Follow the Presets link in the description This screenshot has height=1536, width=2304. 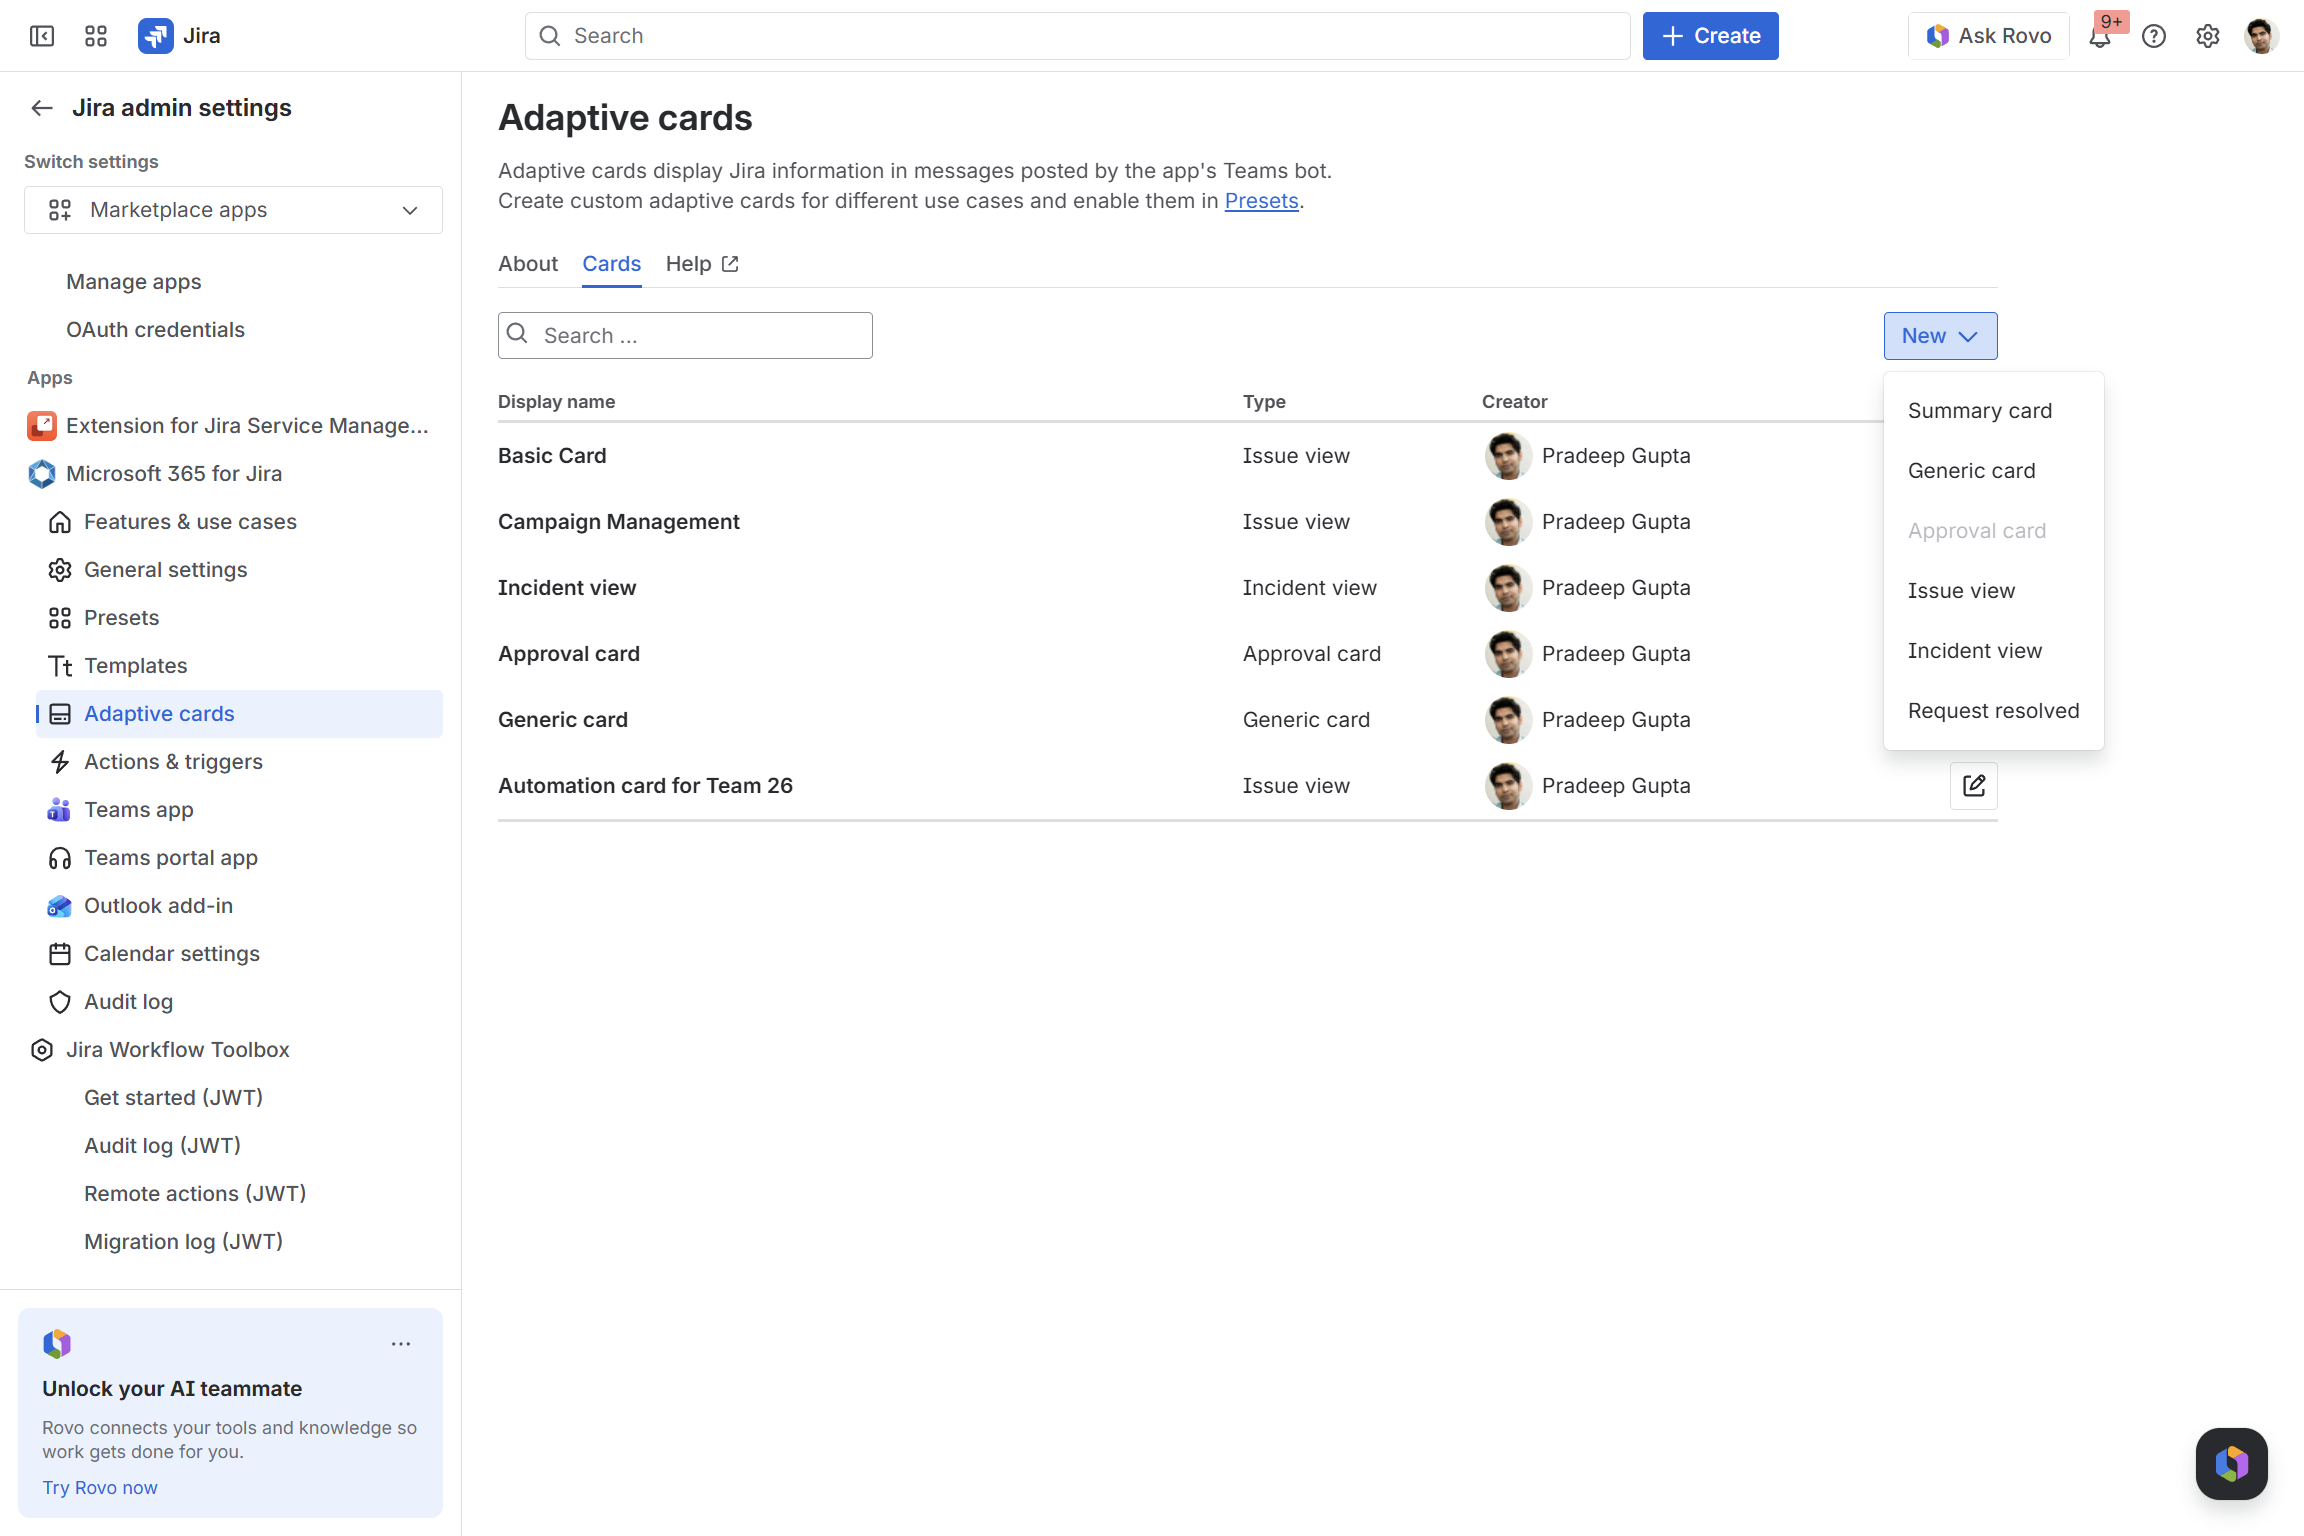click(x=1262, y=201)
